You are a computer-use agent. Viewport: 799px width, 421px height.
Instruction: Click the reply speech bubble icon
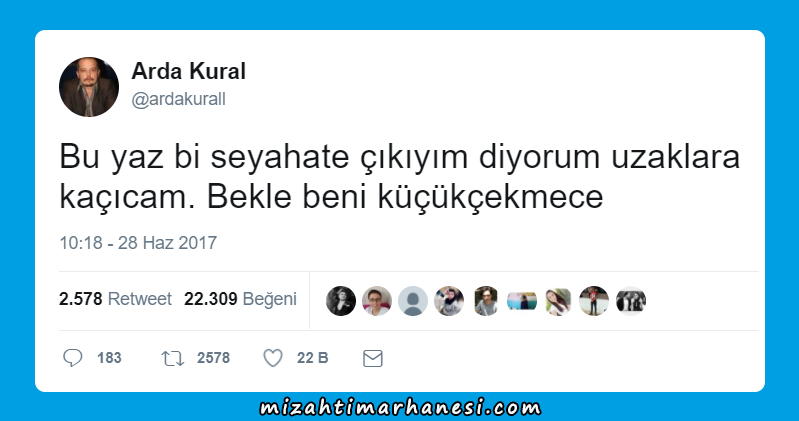coord(72,358)
